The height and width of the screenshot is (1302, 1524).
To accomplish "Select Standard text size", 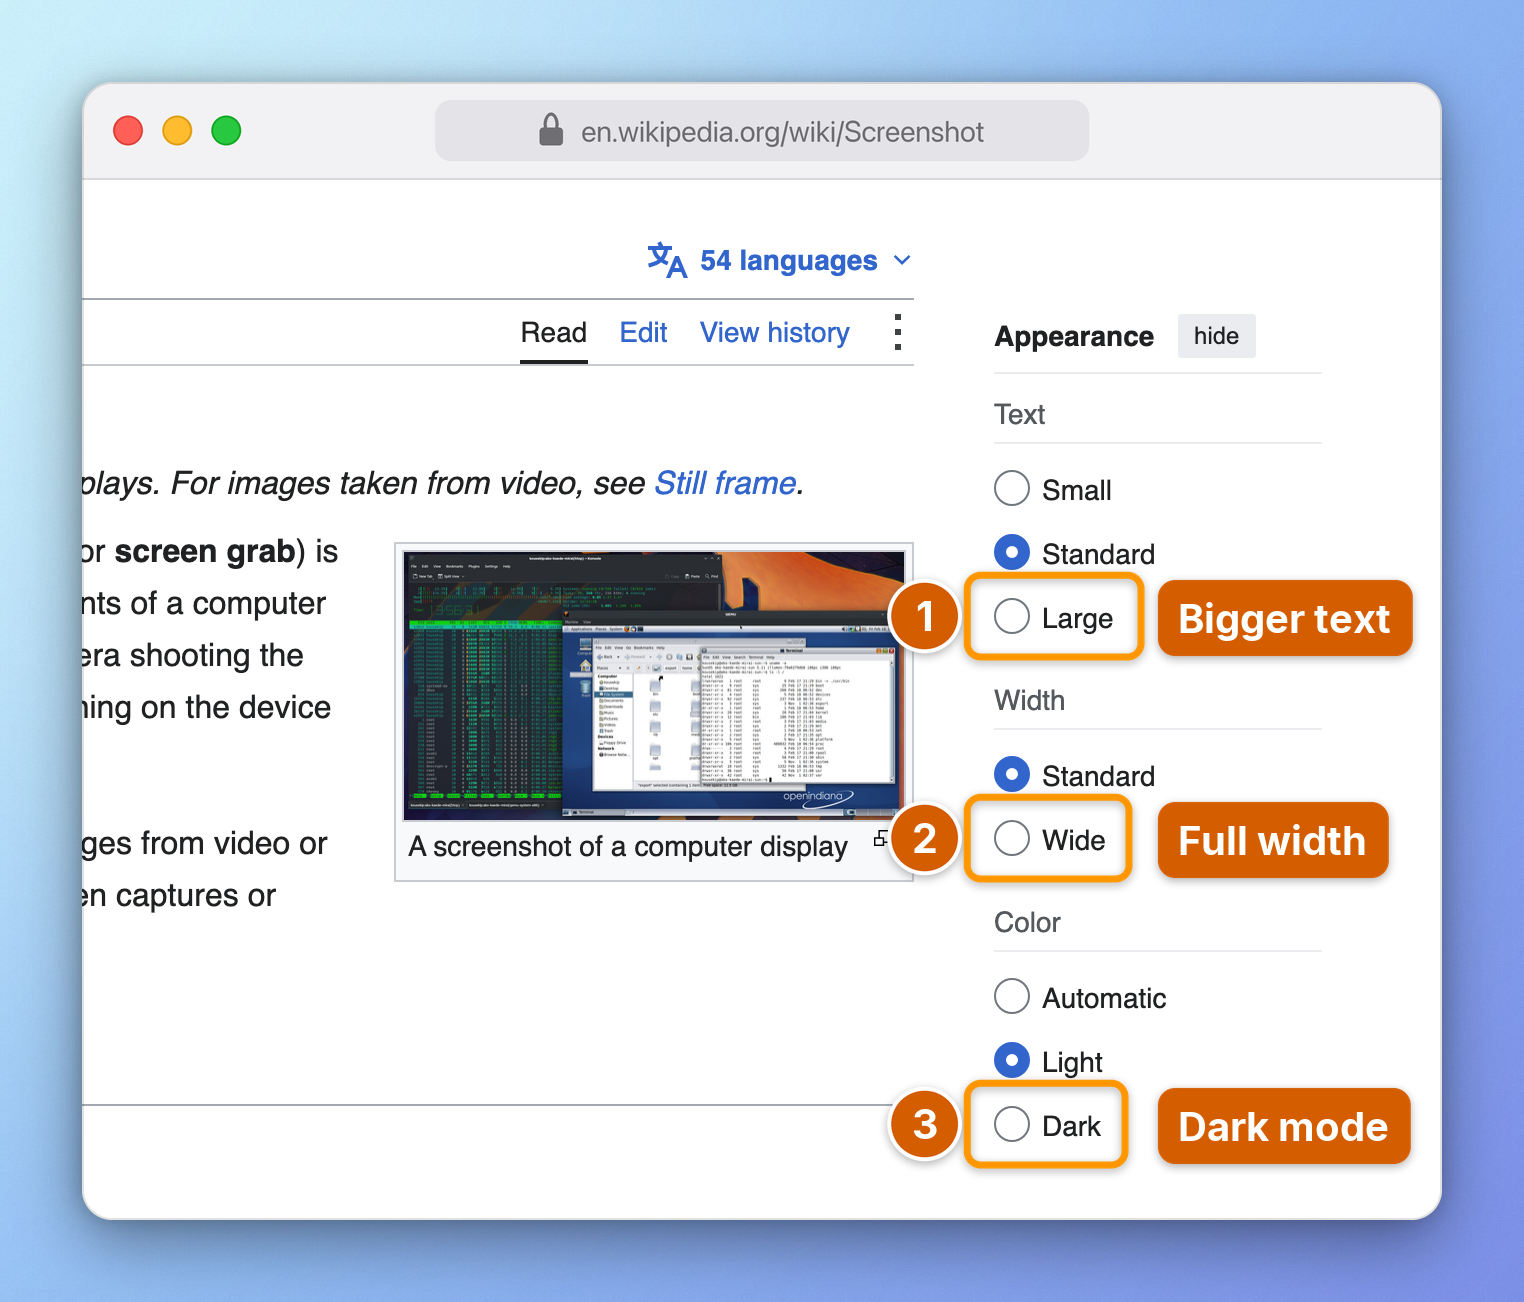I will click(1012, 552).
